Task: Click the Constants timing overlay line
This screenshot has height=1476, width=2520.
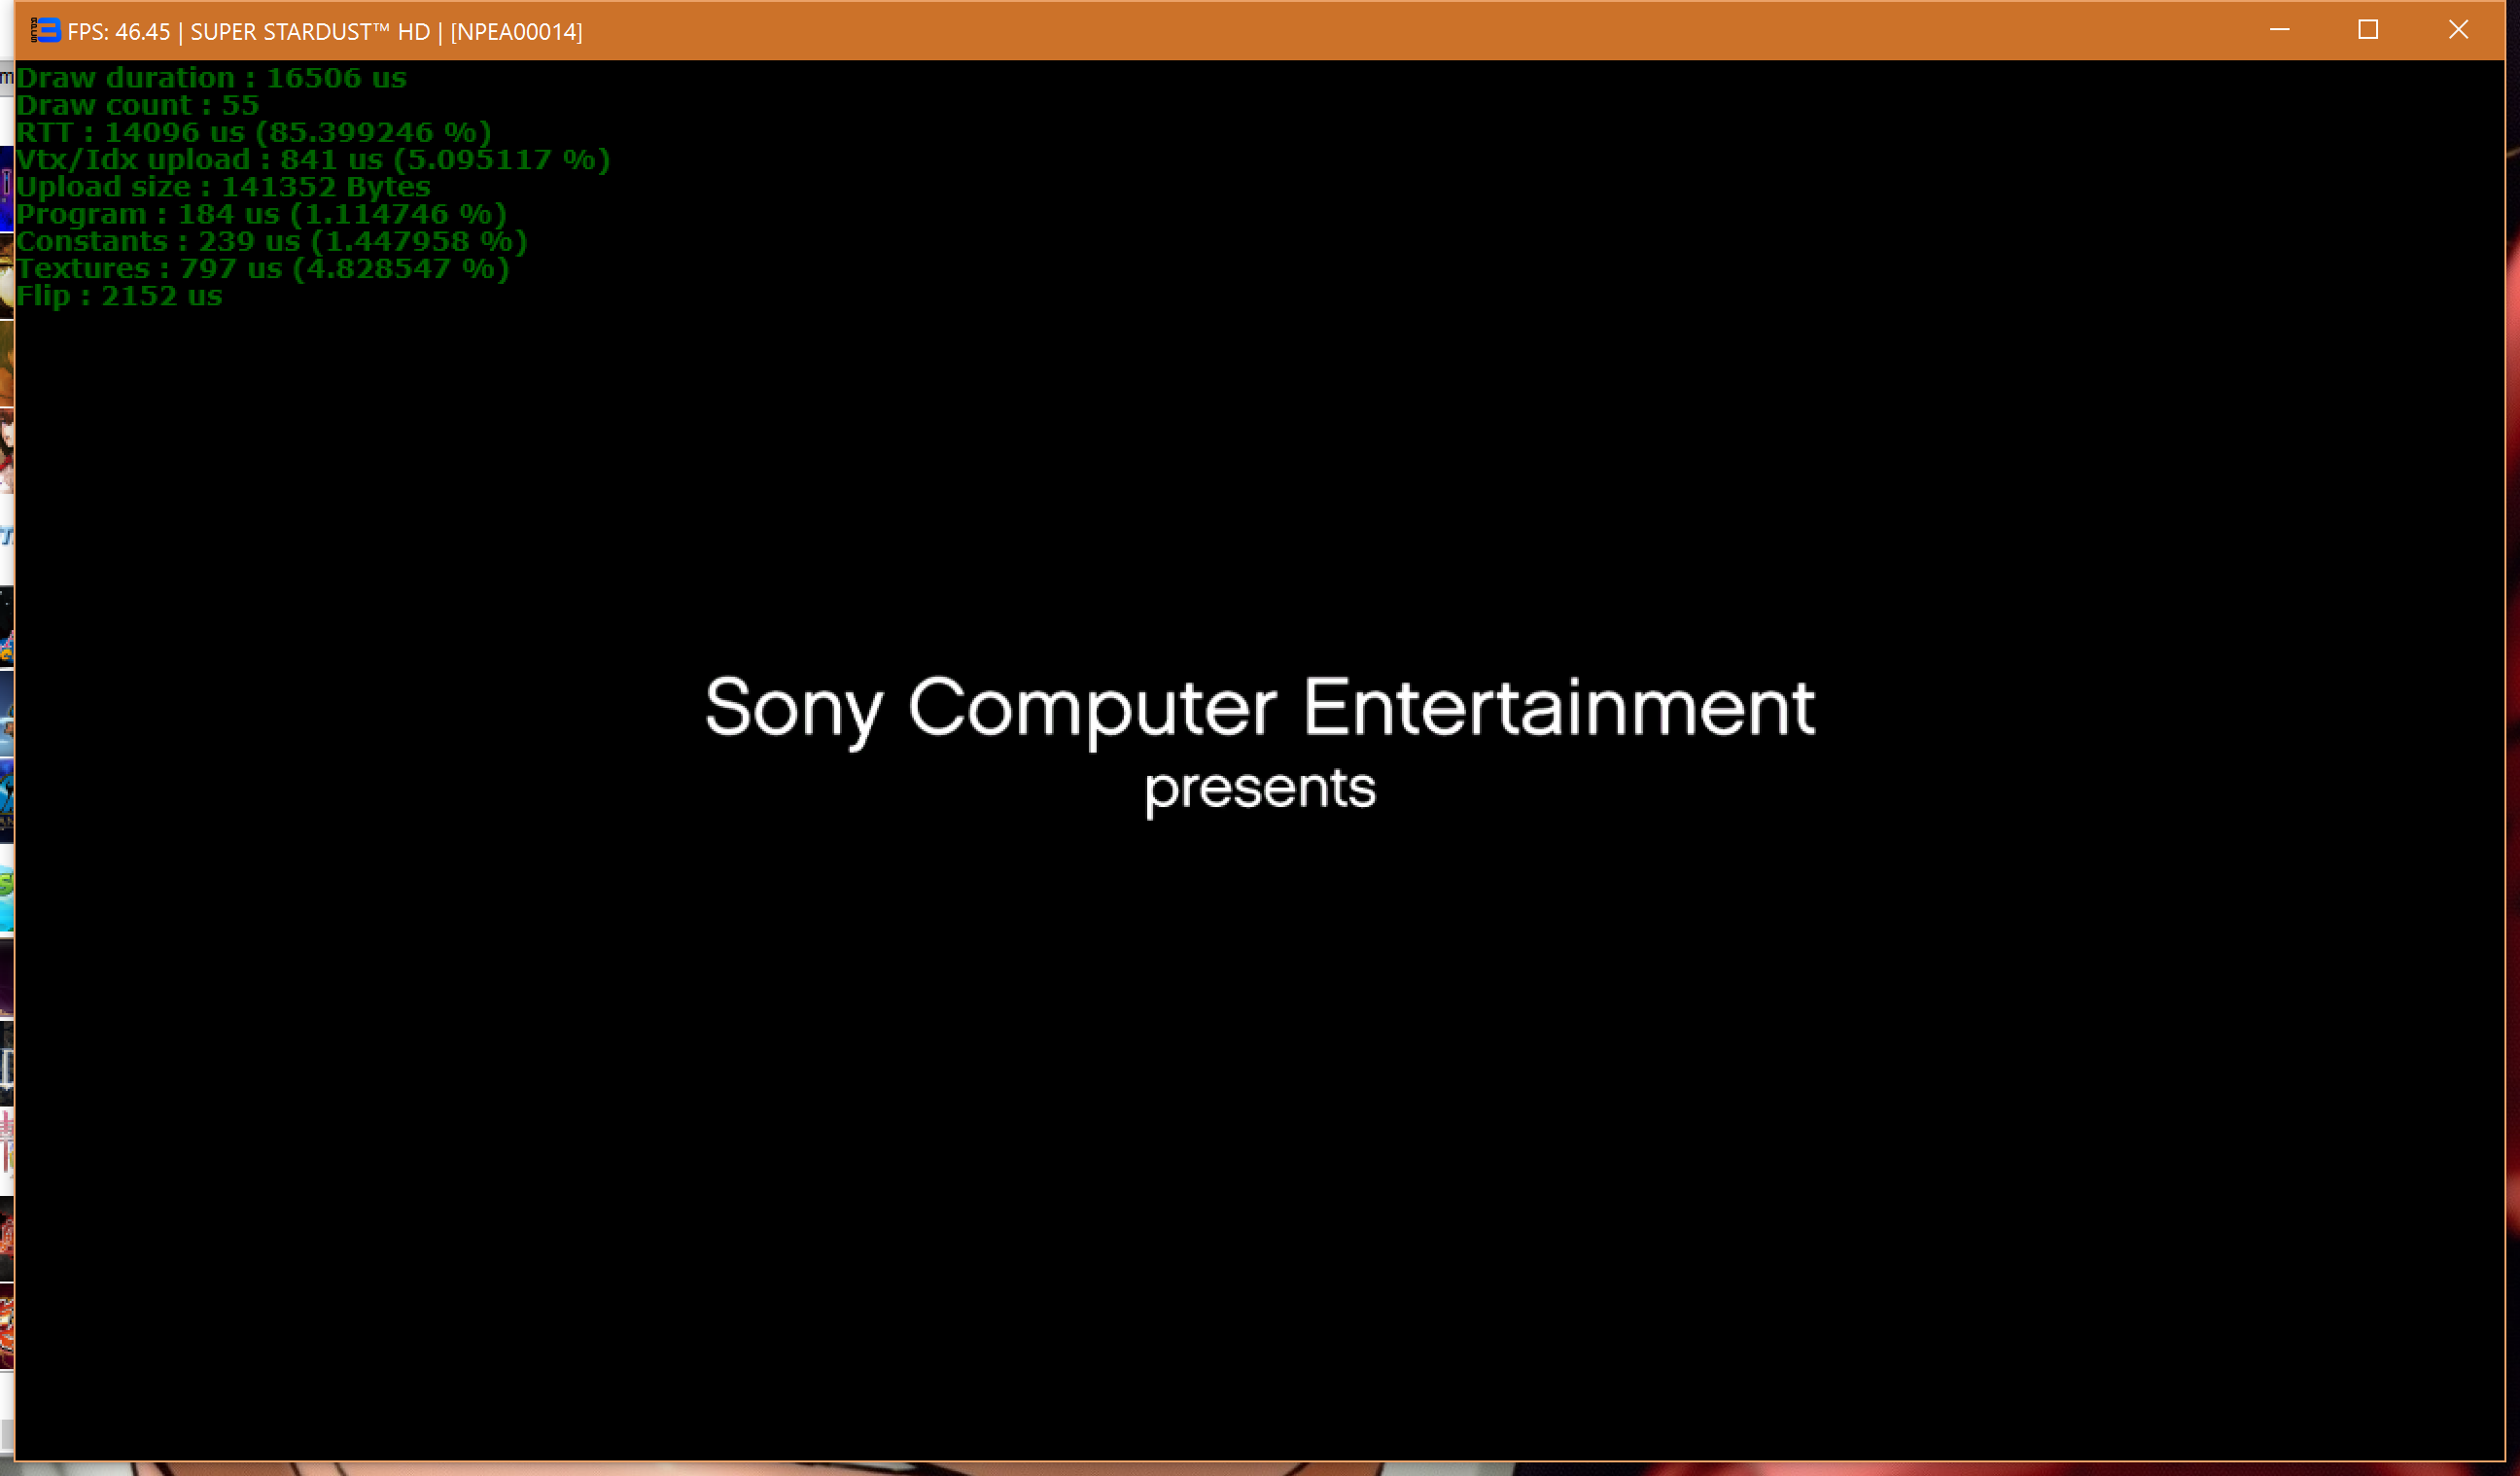Action: coord(271,241)
